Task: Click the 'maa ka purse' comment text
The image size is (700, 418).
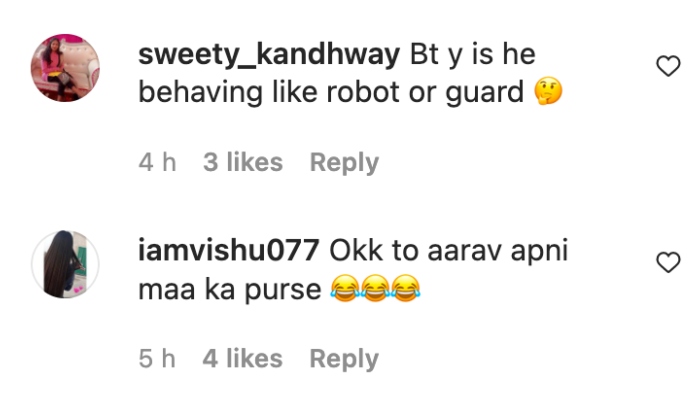Action: (229, 290)
